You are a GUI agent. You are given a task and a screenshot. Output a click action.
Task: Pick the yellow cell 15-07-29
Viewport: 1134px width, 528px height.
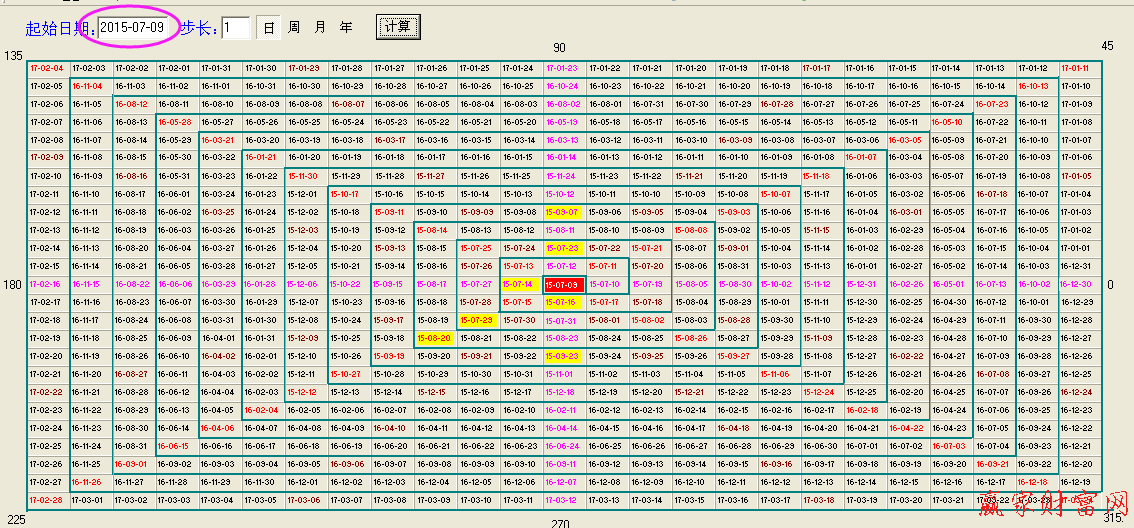(x=476, y=320)
